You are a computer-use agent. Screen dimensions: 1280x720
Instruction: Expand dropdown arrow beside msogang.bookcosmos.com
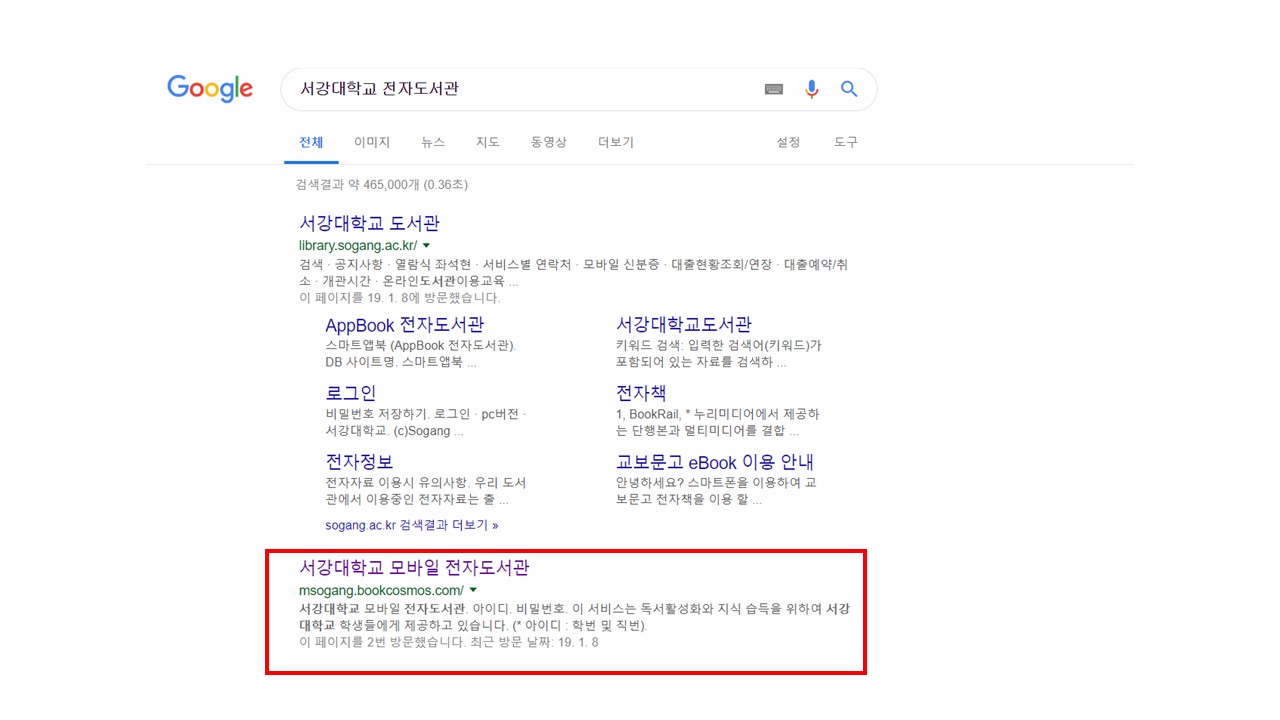(x=473, y=591)
